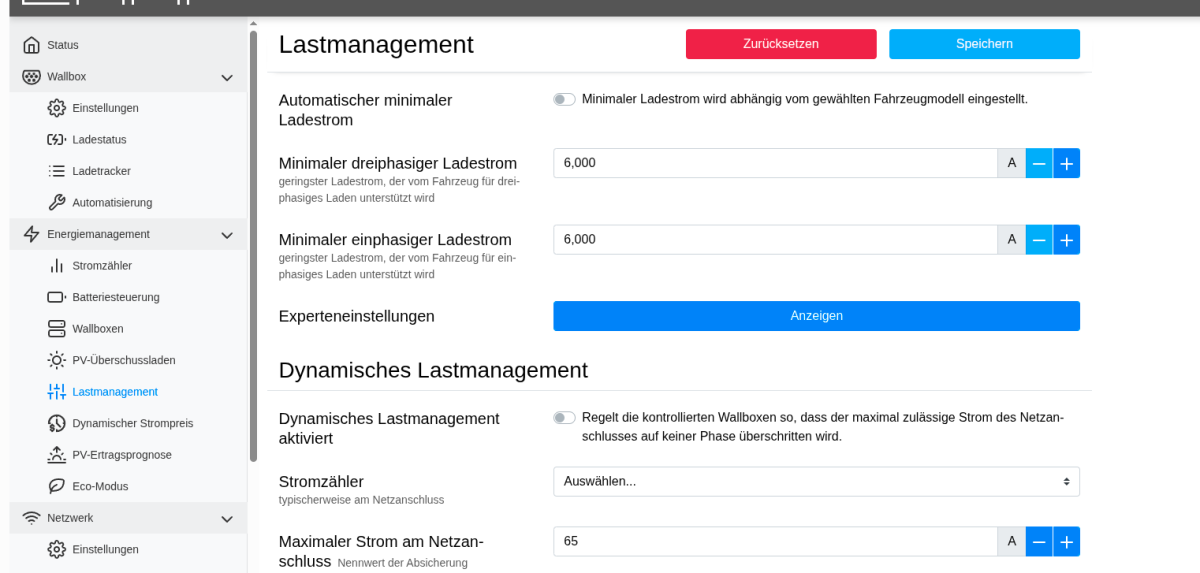Open Dynamischer Strompreis menu entry

[x=132, y=423]
